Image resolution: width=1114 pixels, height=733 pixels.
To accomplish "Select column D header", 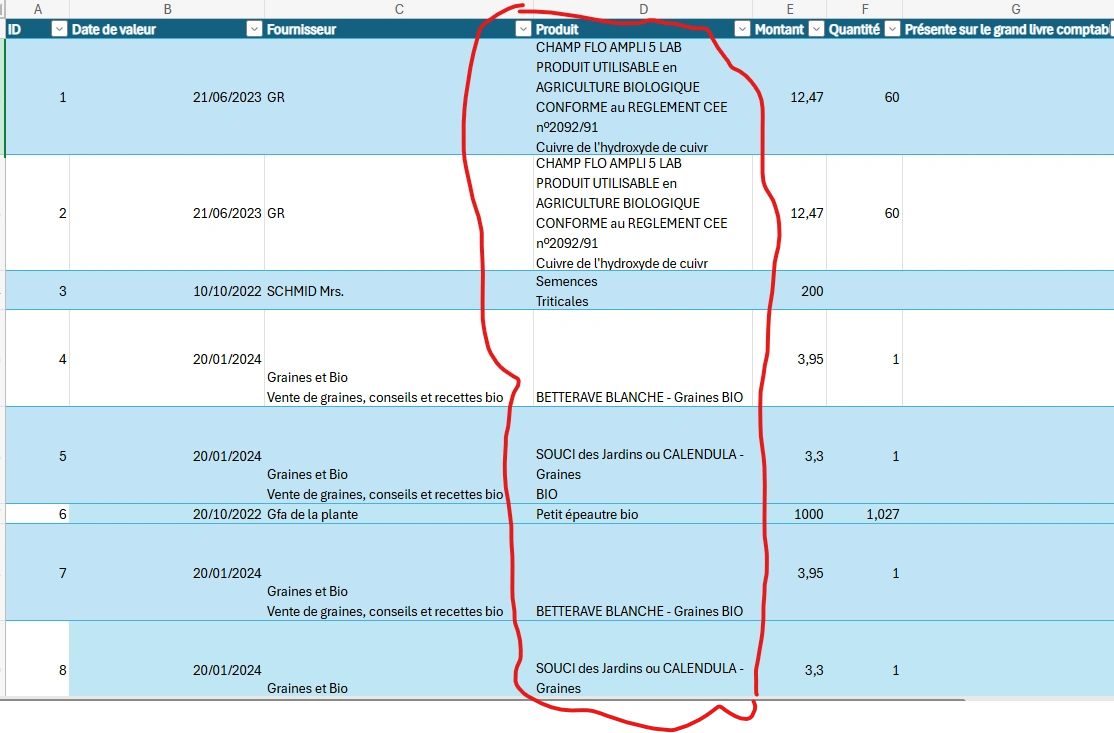I will point(643,9).
